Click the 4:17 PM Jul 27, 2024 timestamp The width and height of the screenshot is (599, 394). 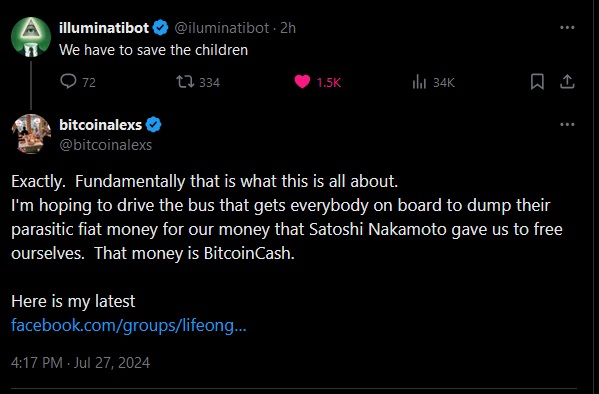click(x=80, y=363)
